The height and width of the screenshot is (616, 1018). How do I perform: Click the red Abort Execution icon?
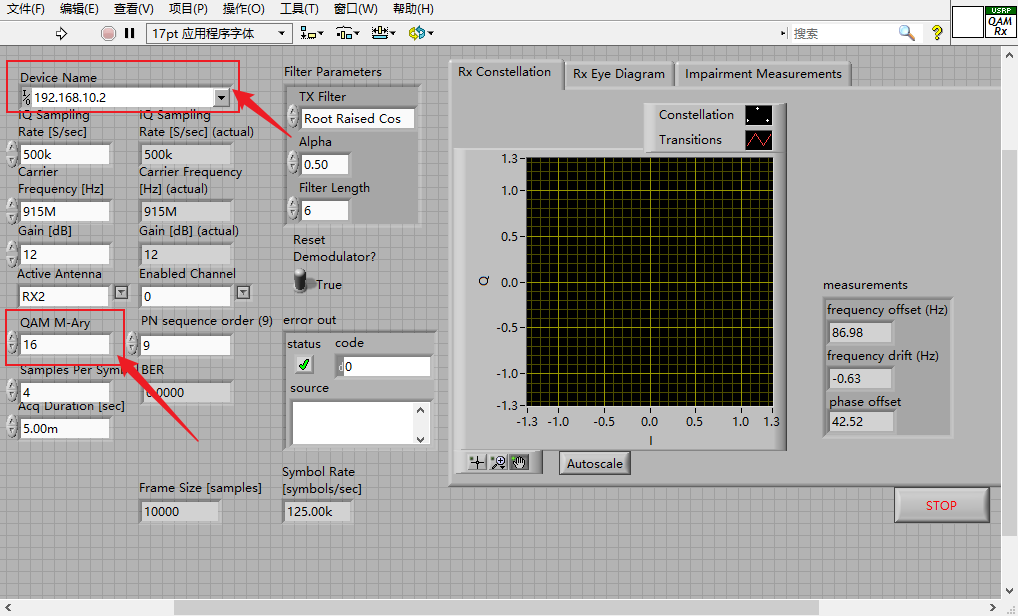[x=108, y=33]
